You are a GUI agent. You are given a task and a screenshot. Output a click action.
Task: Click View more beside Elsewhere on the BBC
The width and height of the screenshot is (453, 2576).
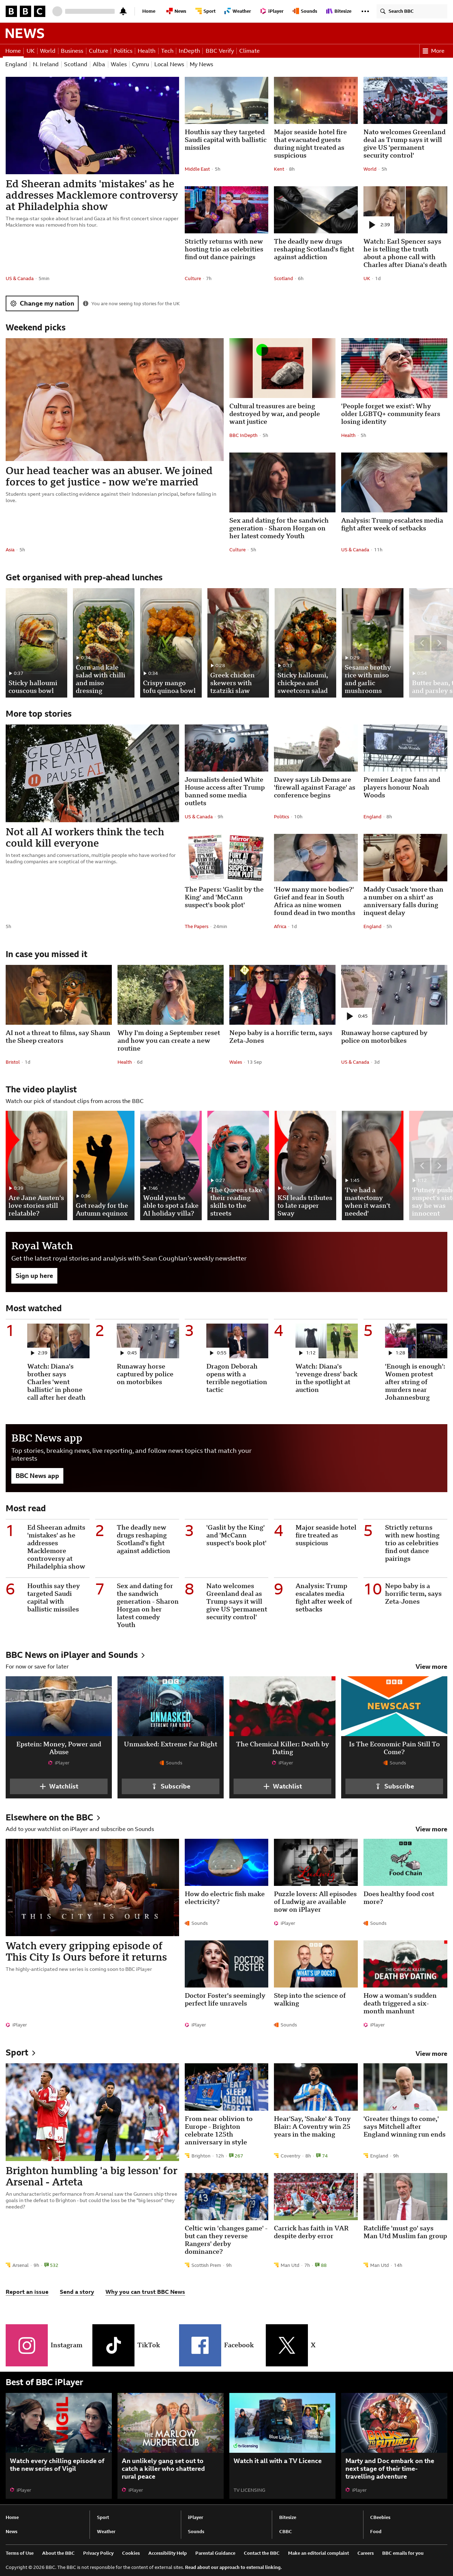431,1829
